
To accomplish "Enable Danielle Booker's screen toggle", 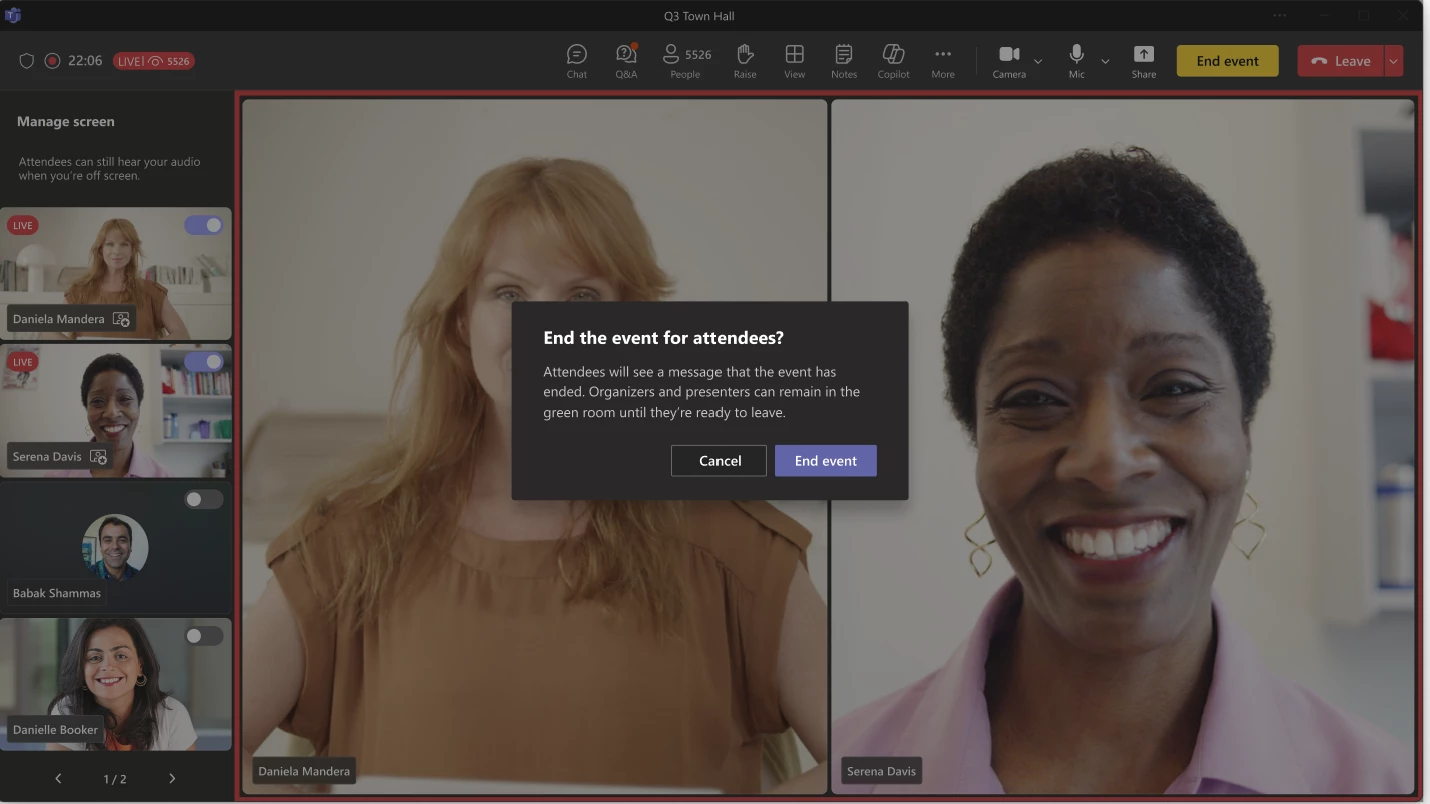I will [x=204, y=636].
